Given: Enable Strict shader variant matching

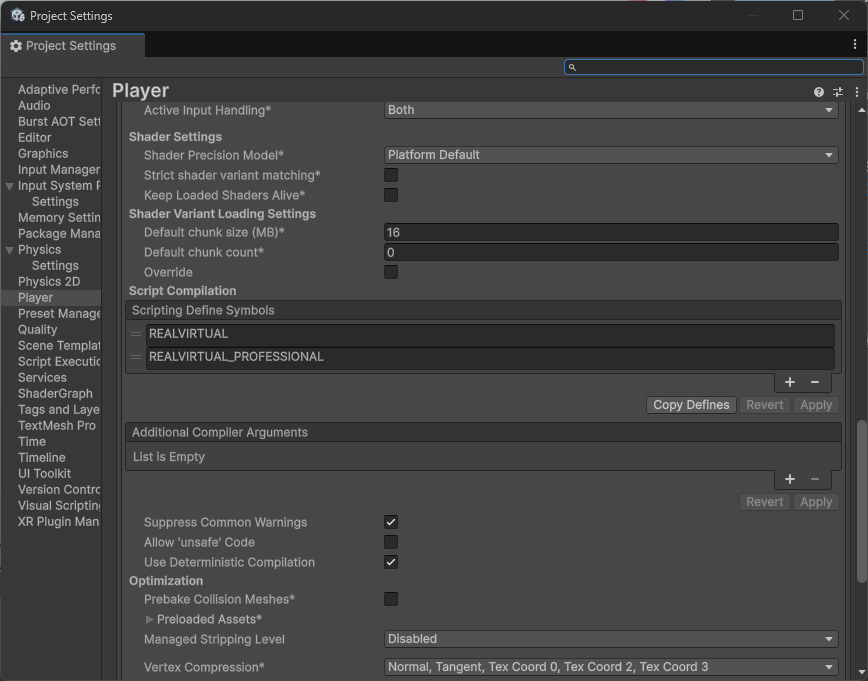Looking at the screenshot, I should coord(391,175).
